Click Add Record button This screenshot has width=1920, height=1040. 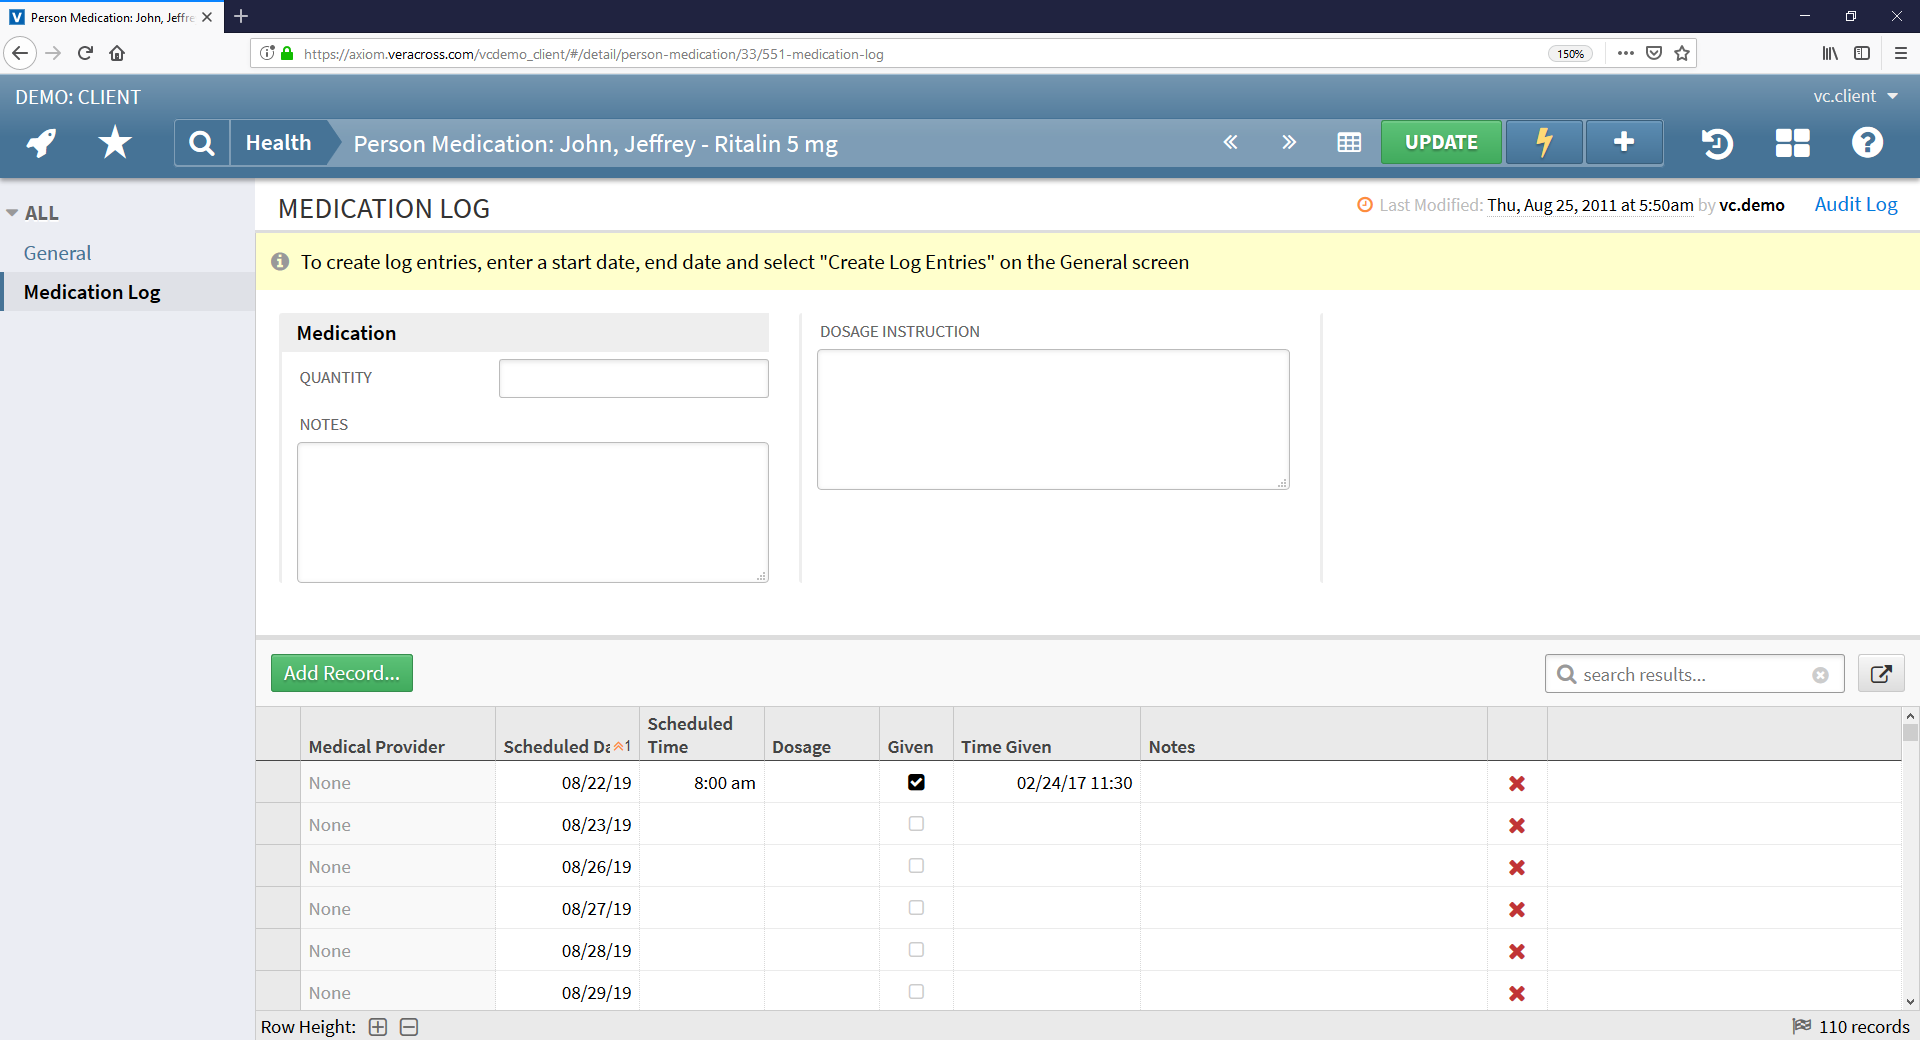342,673
